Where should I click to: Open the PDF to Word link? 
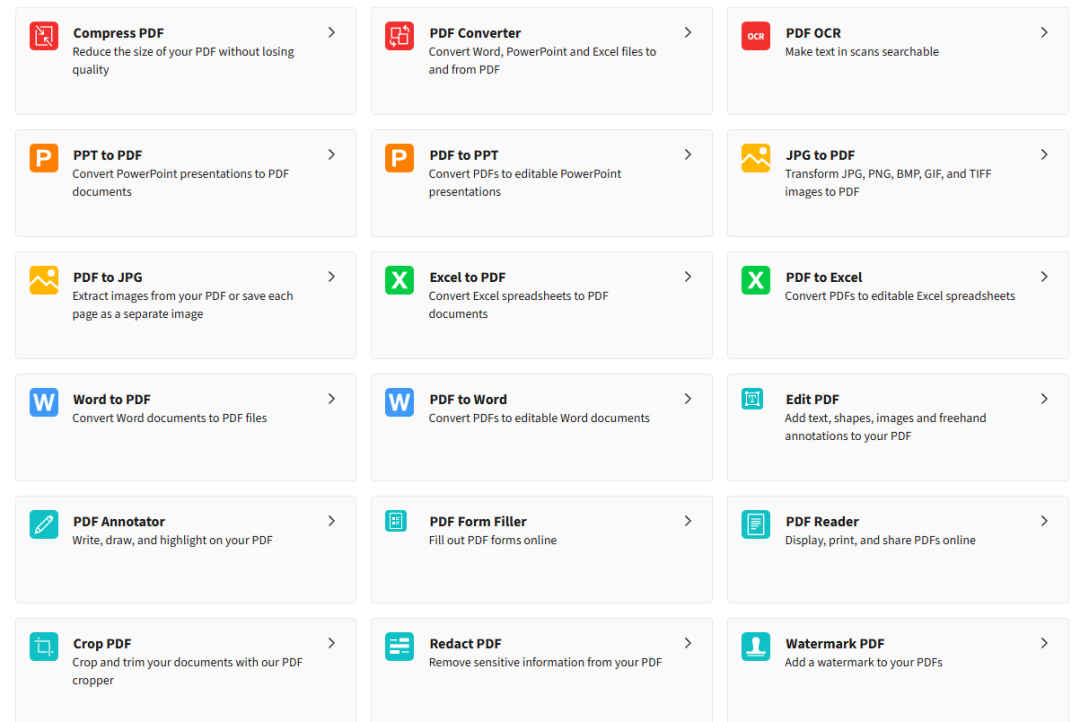(468, 399)
